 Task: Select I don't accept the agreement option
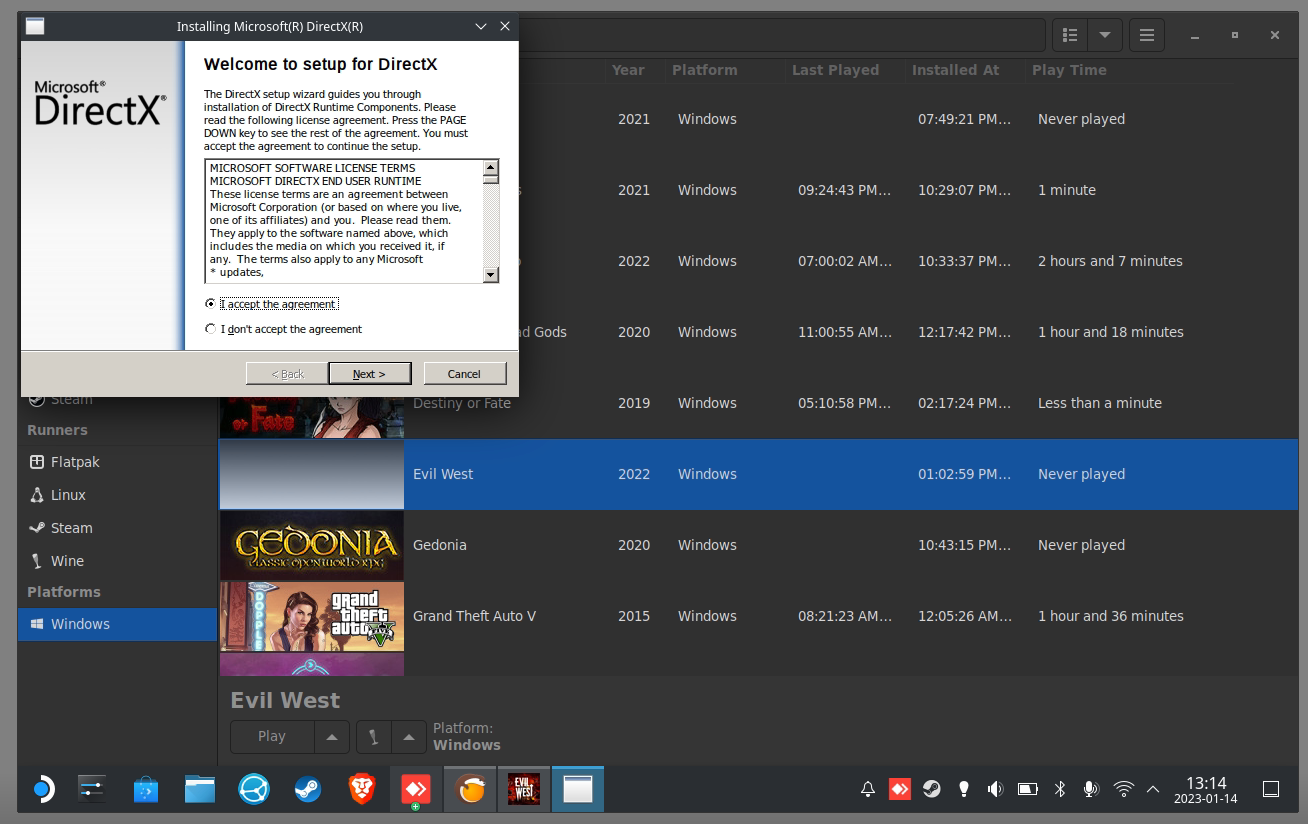point(283,329)
